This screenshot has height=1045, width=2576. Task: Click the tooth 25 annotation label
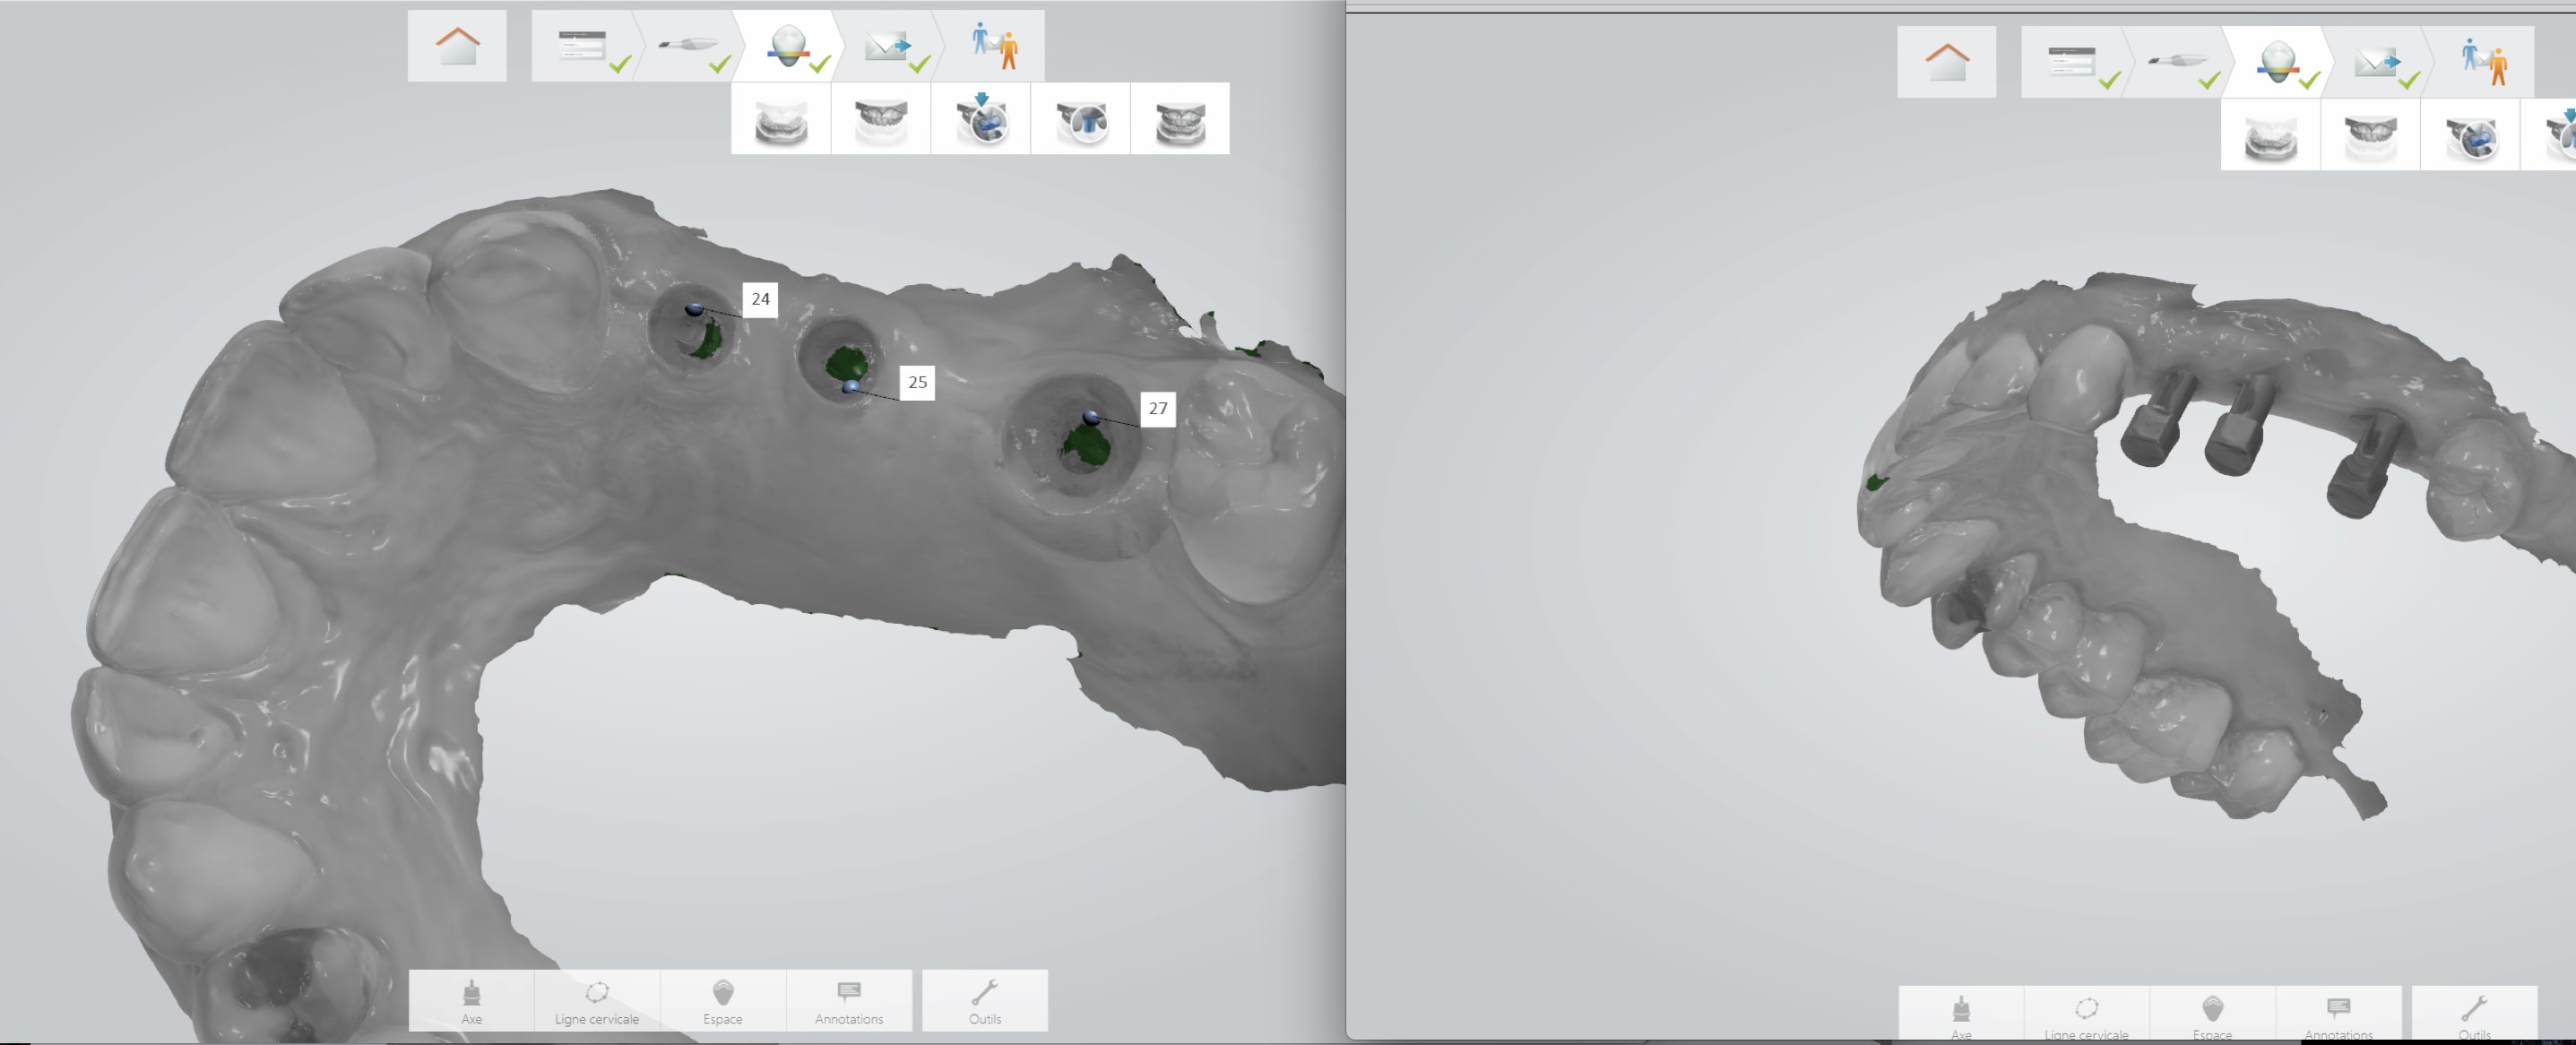coord(917,382)
